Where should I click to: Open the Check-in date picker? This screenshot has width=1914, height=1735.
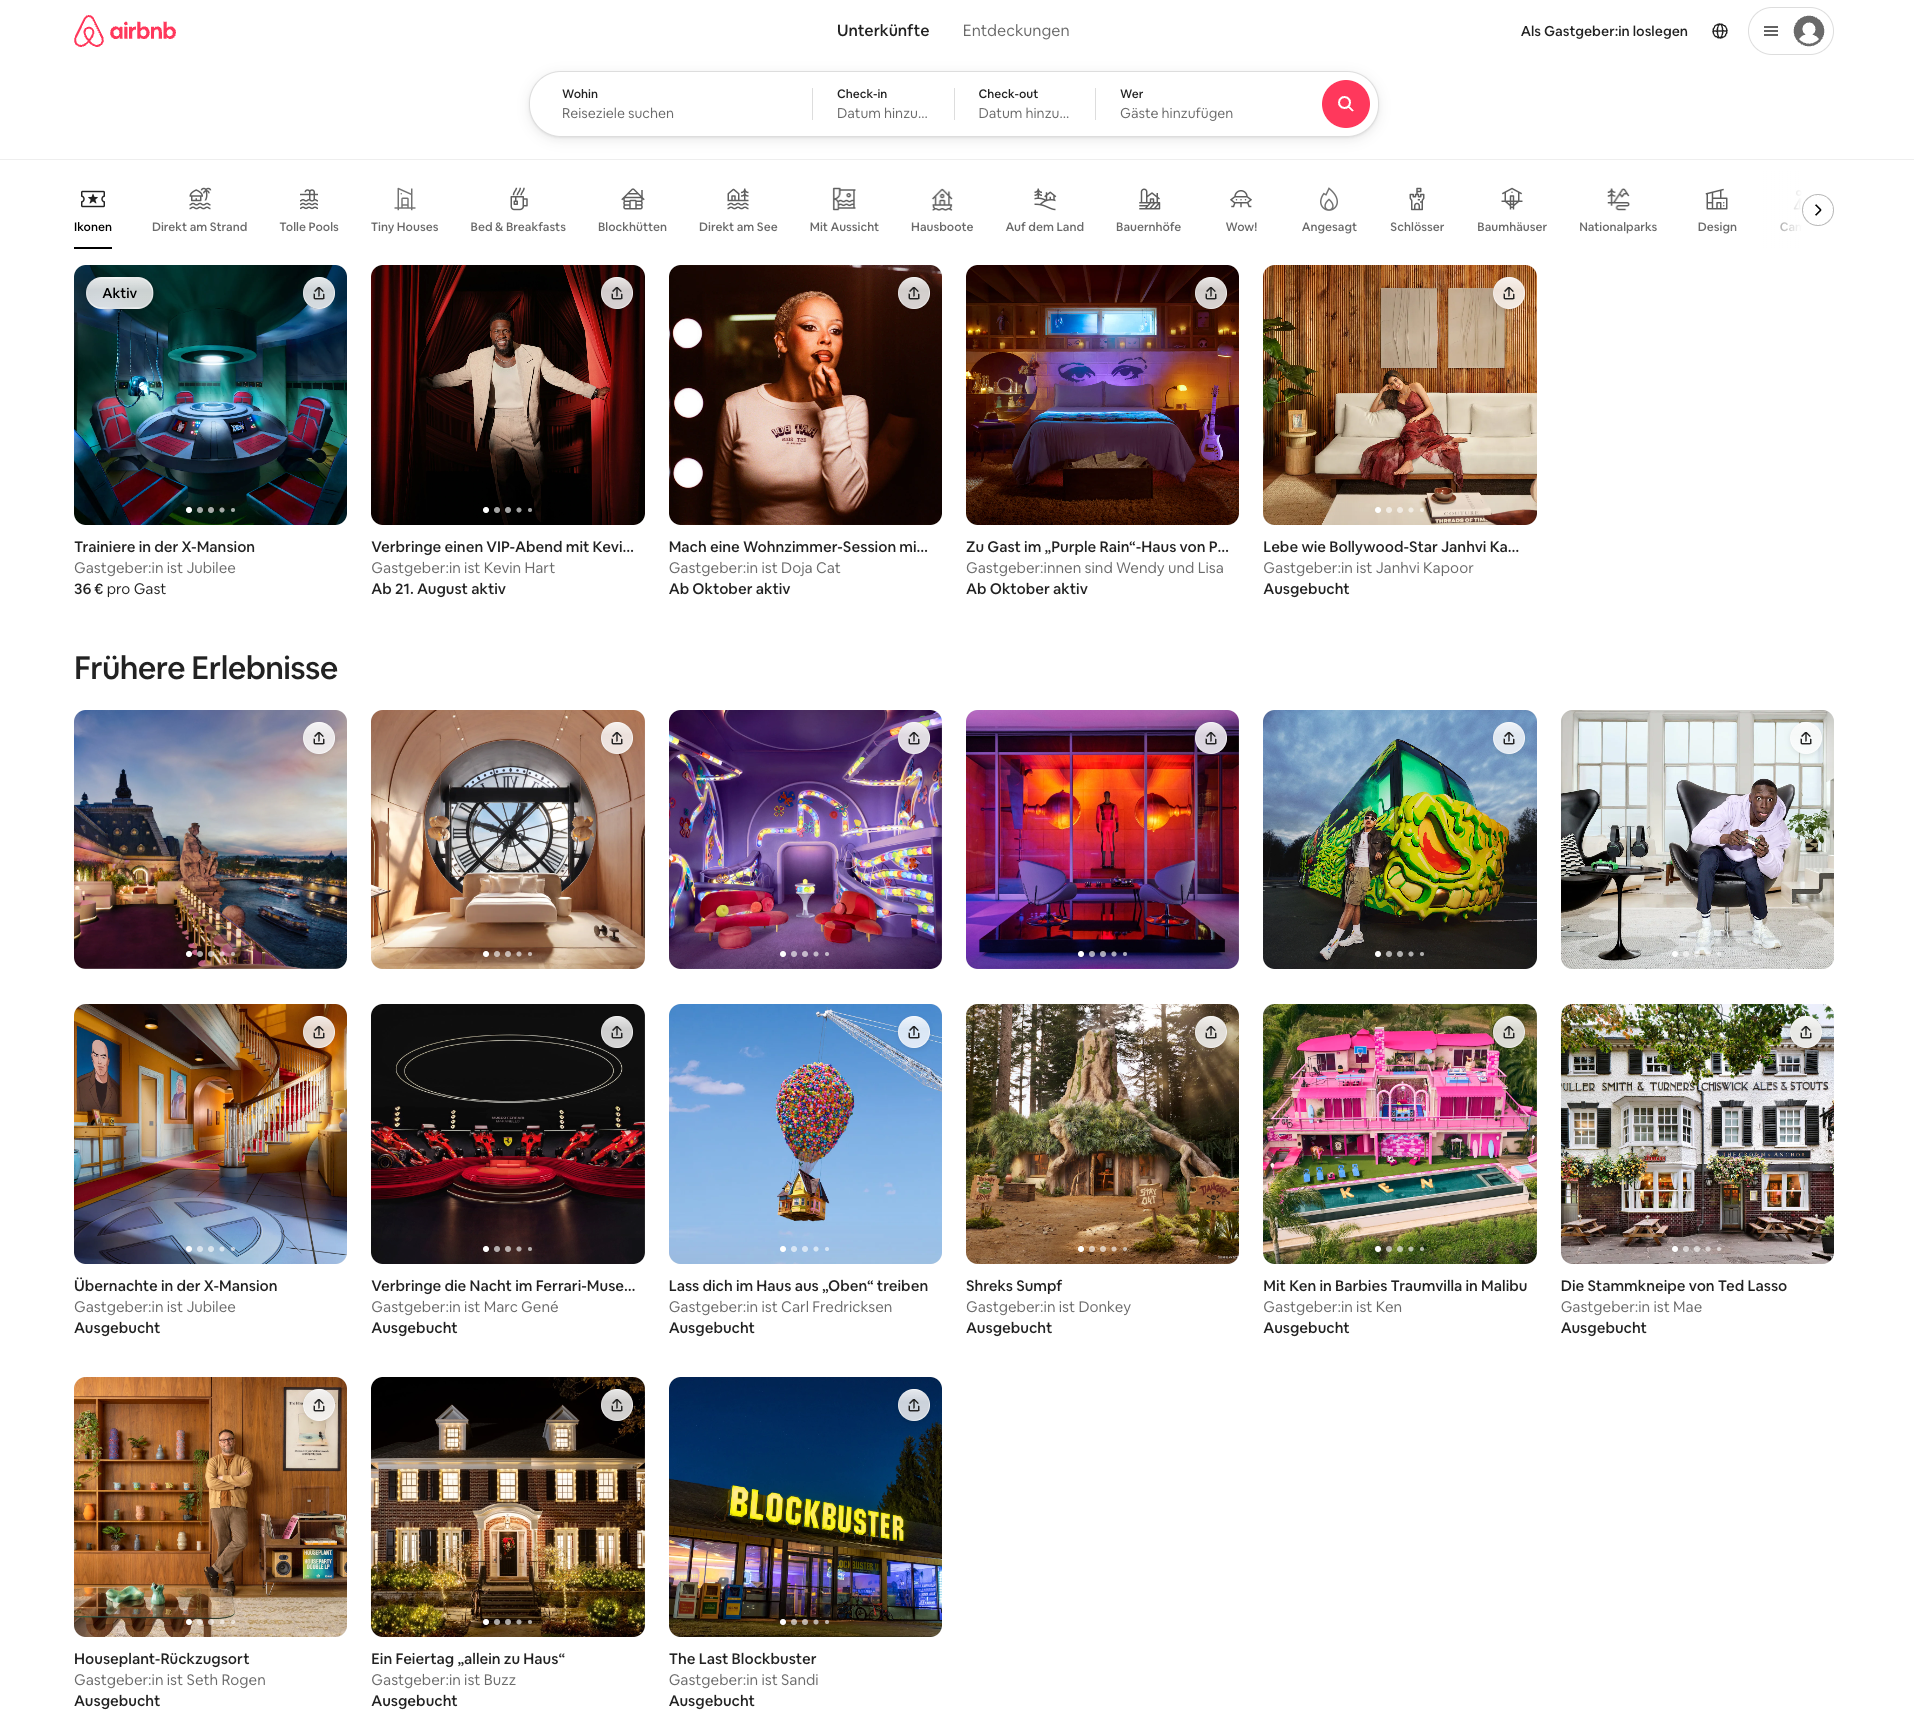pyautogui.click(x=882, y=104)
